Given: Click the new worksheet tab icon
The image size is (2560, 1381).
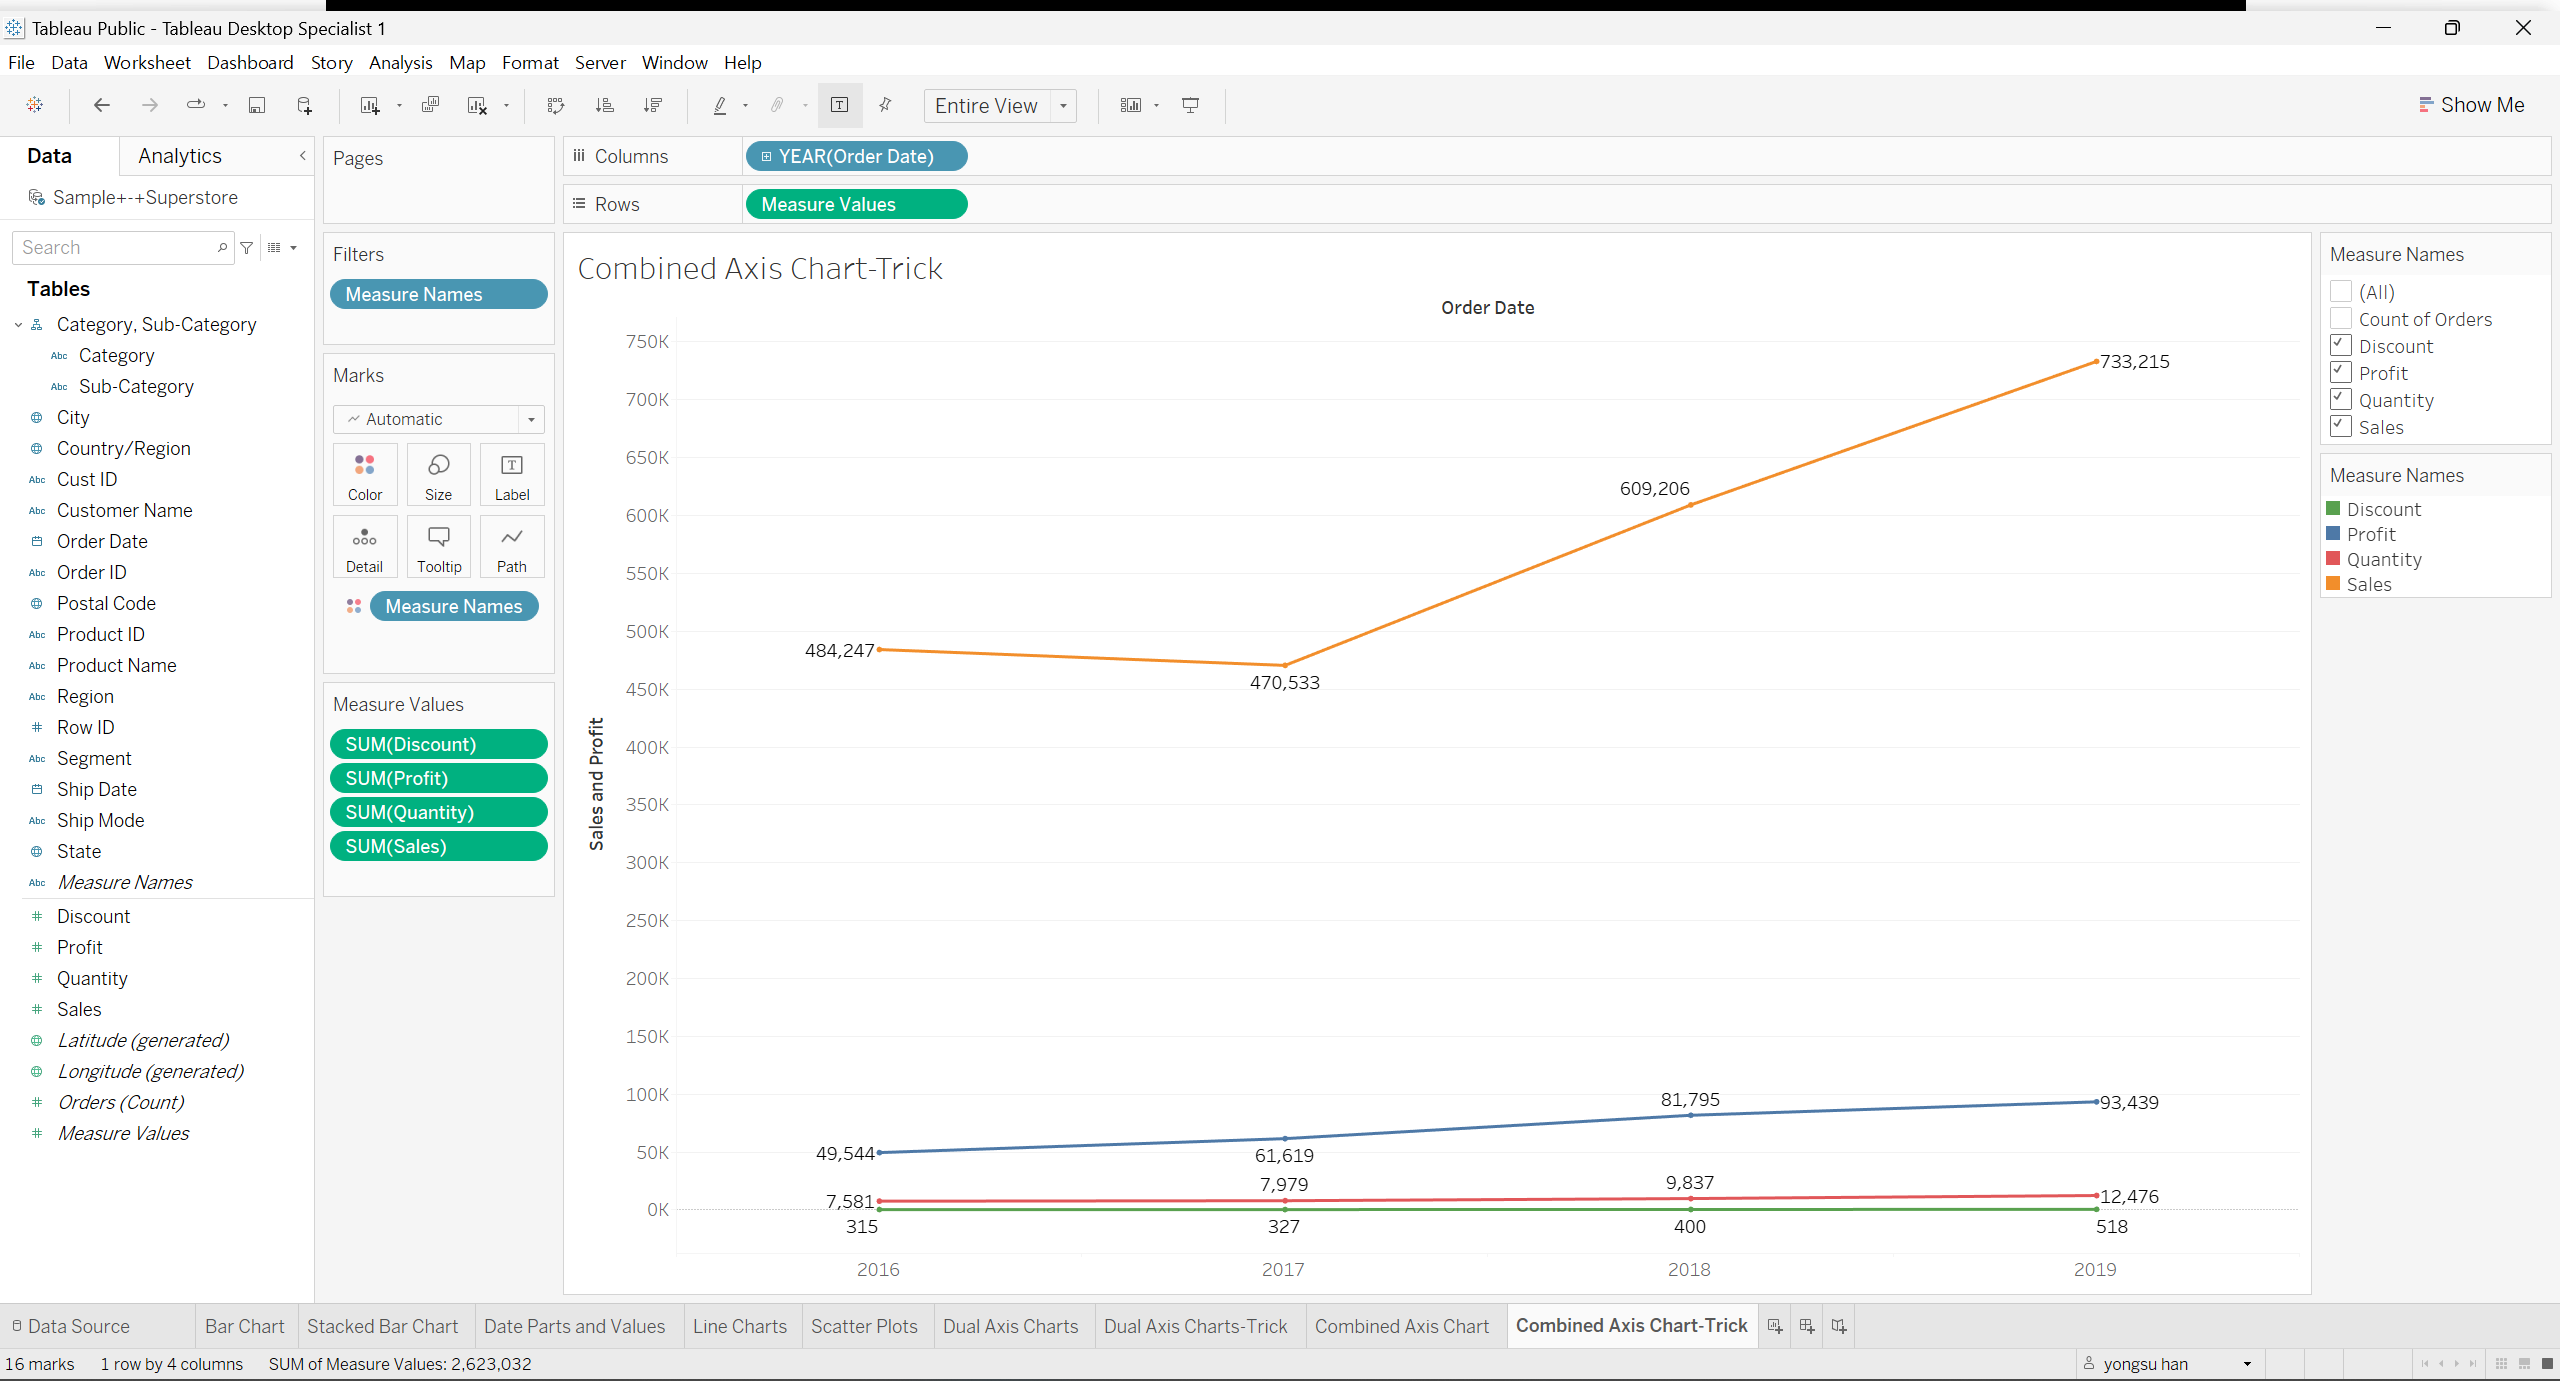Looking at the screenshot, I should pos(1775,1326).
